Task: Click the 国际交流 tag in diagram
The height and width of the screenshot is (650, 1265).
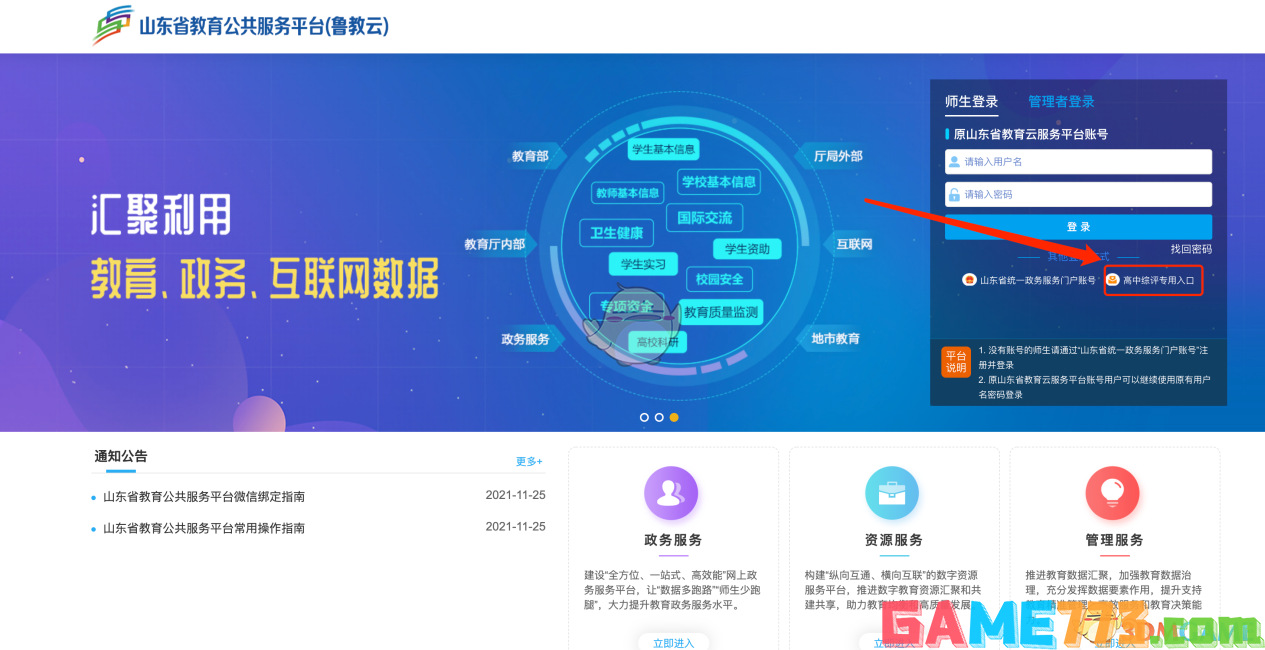Action: click(x=704, y=217)
